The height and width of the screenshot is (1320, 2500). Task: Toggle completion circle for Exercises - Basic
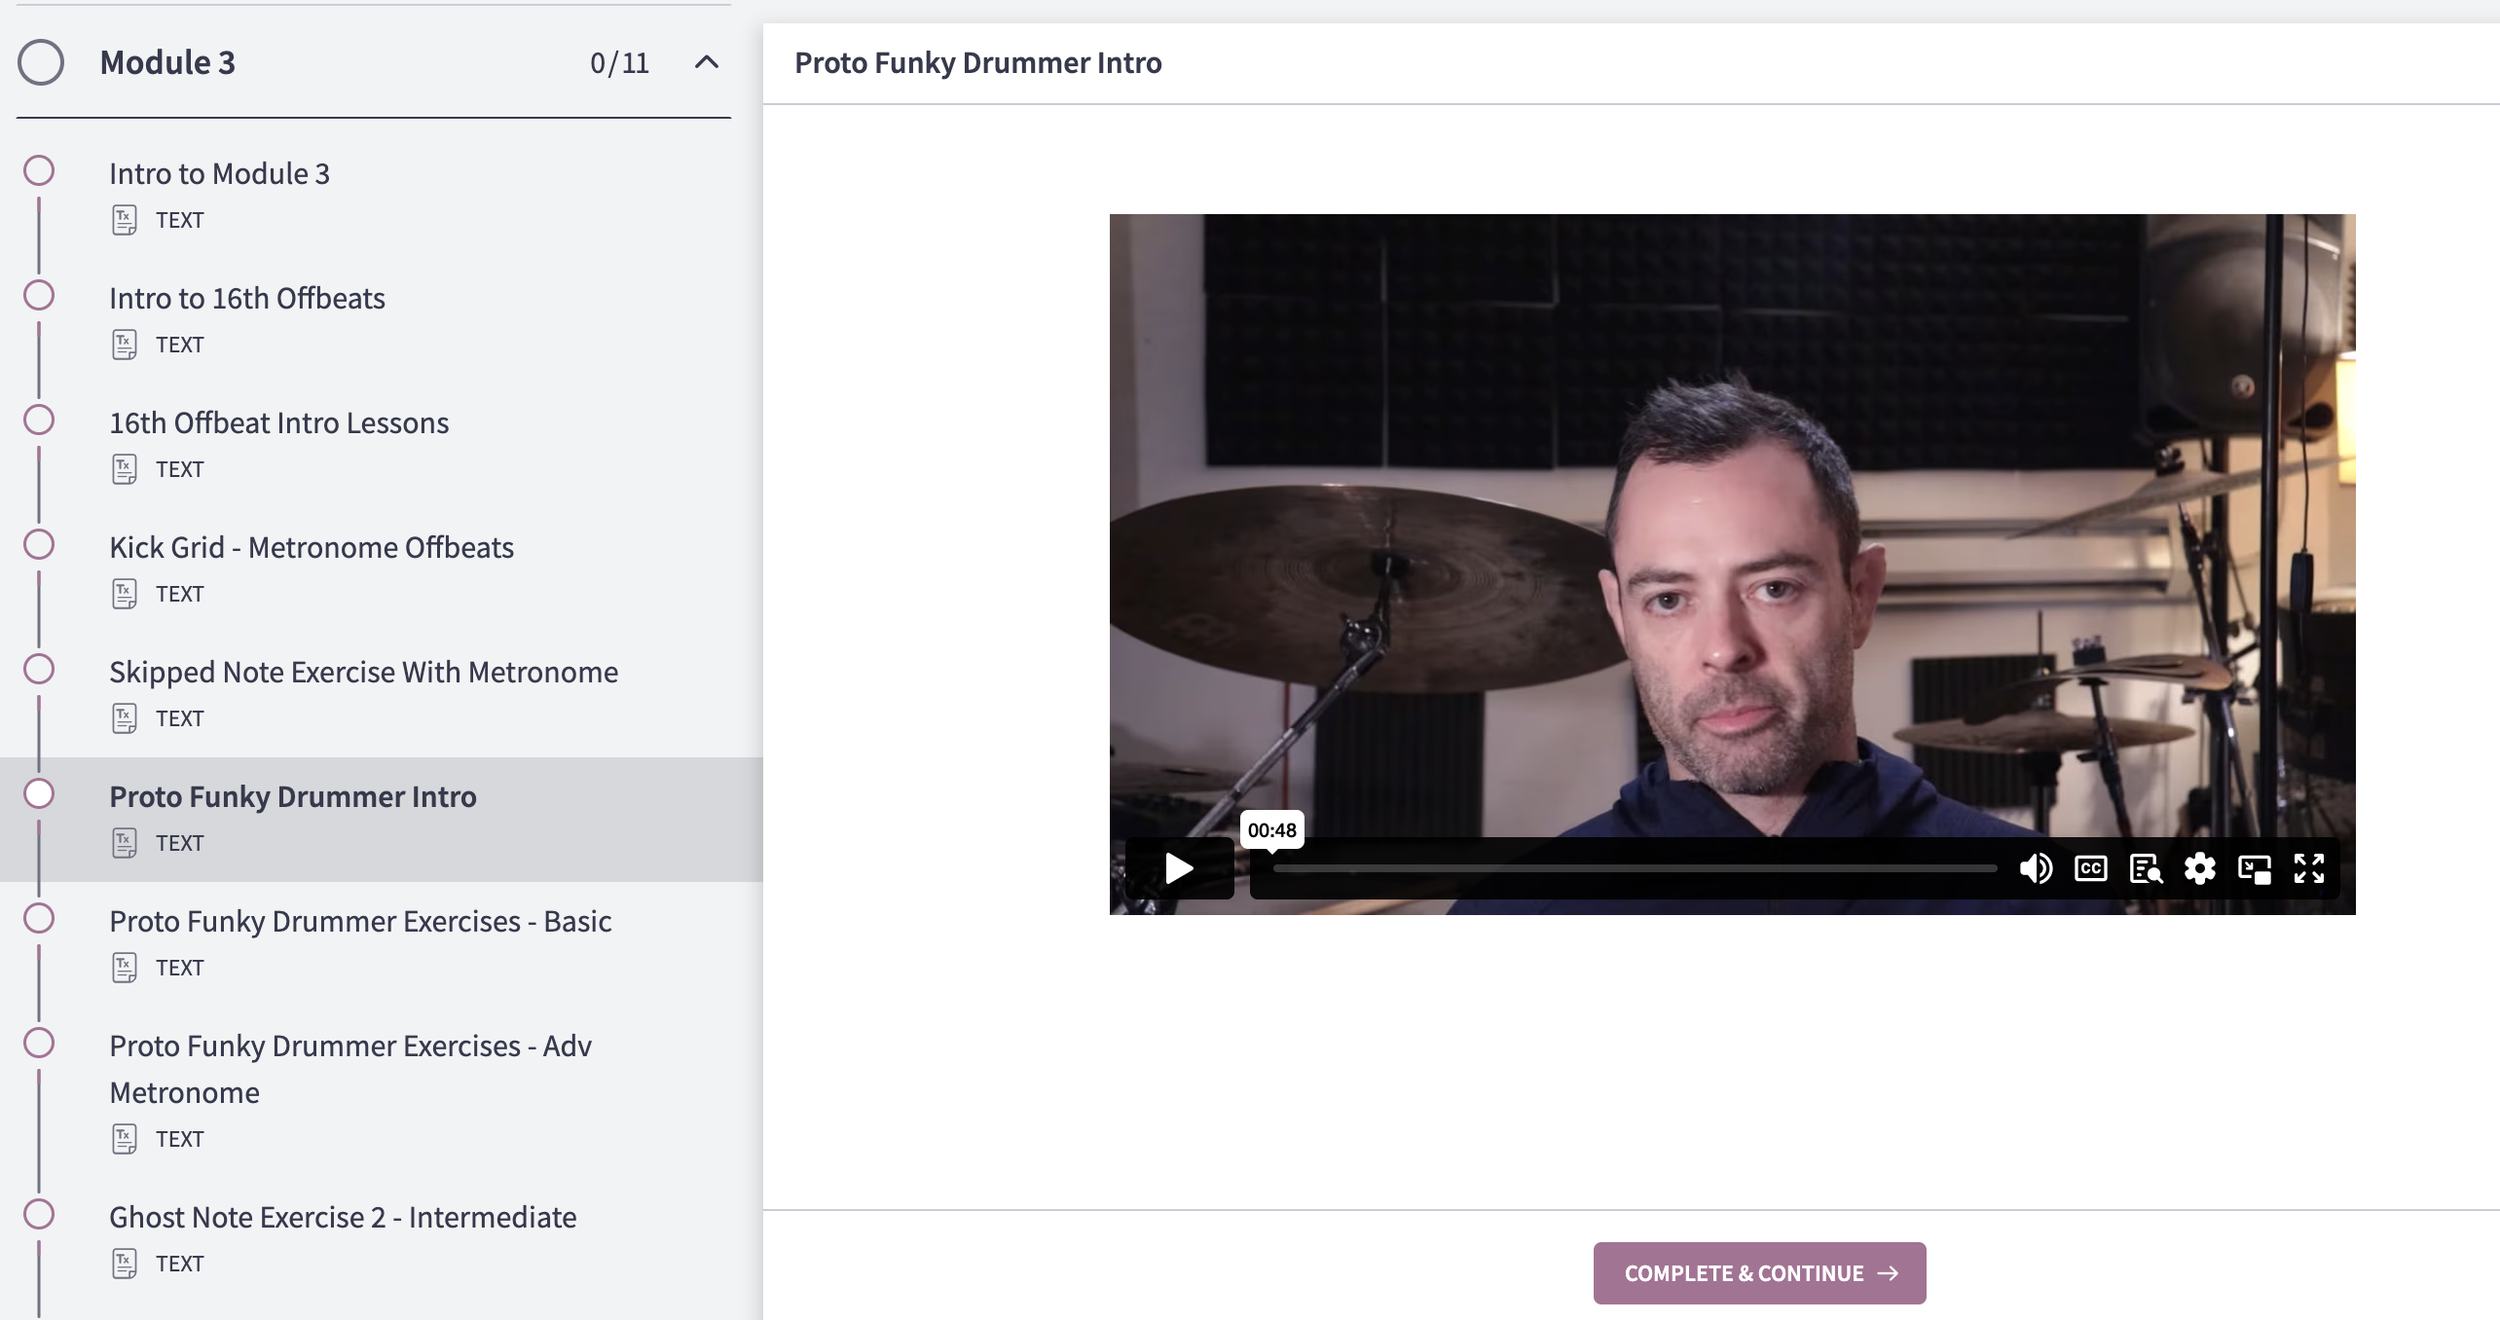[39, 918]
